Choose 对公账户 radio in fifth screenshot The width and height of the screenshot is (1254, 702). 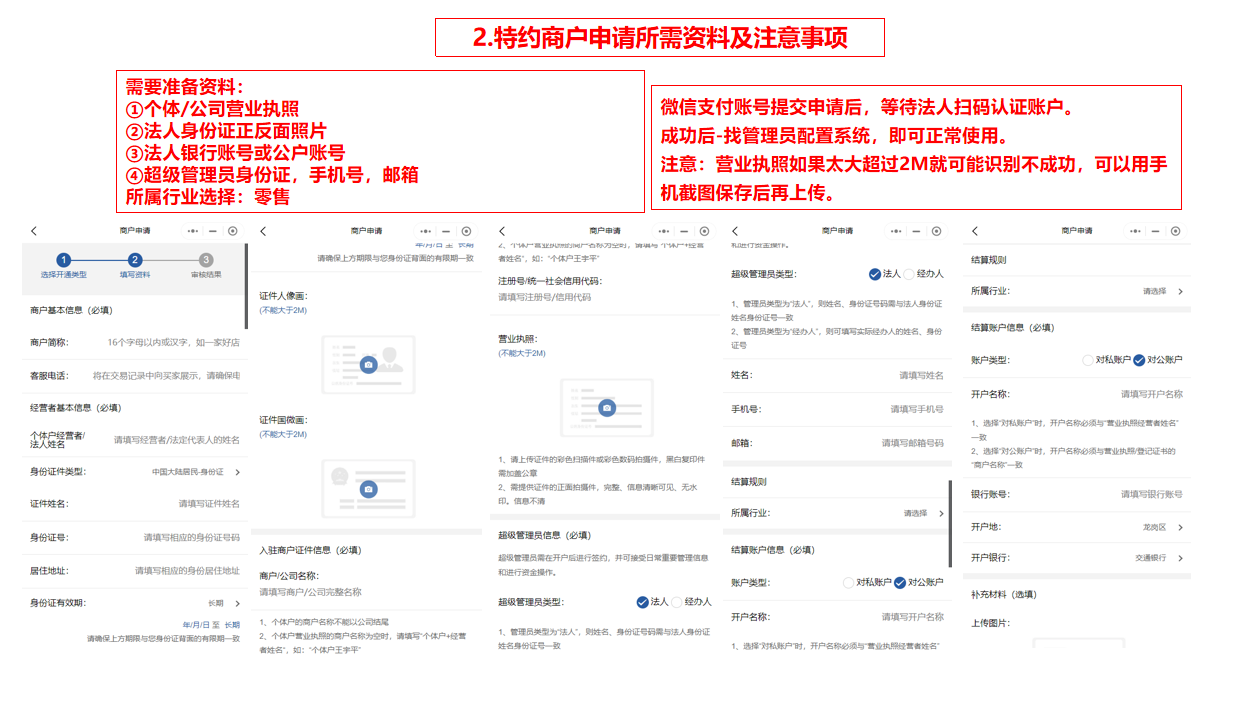pos(1139,360)
